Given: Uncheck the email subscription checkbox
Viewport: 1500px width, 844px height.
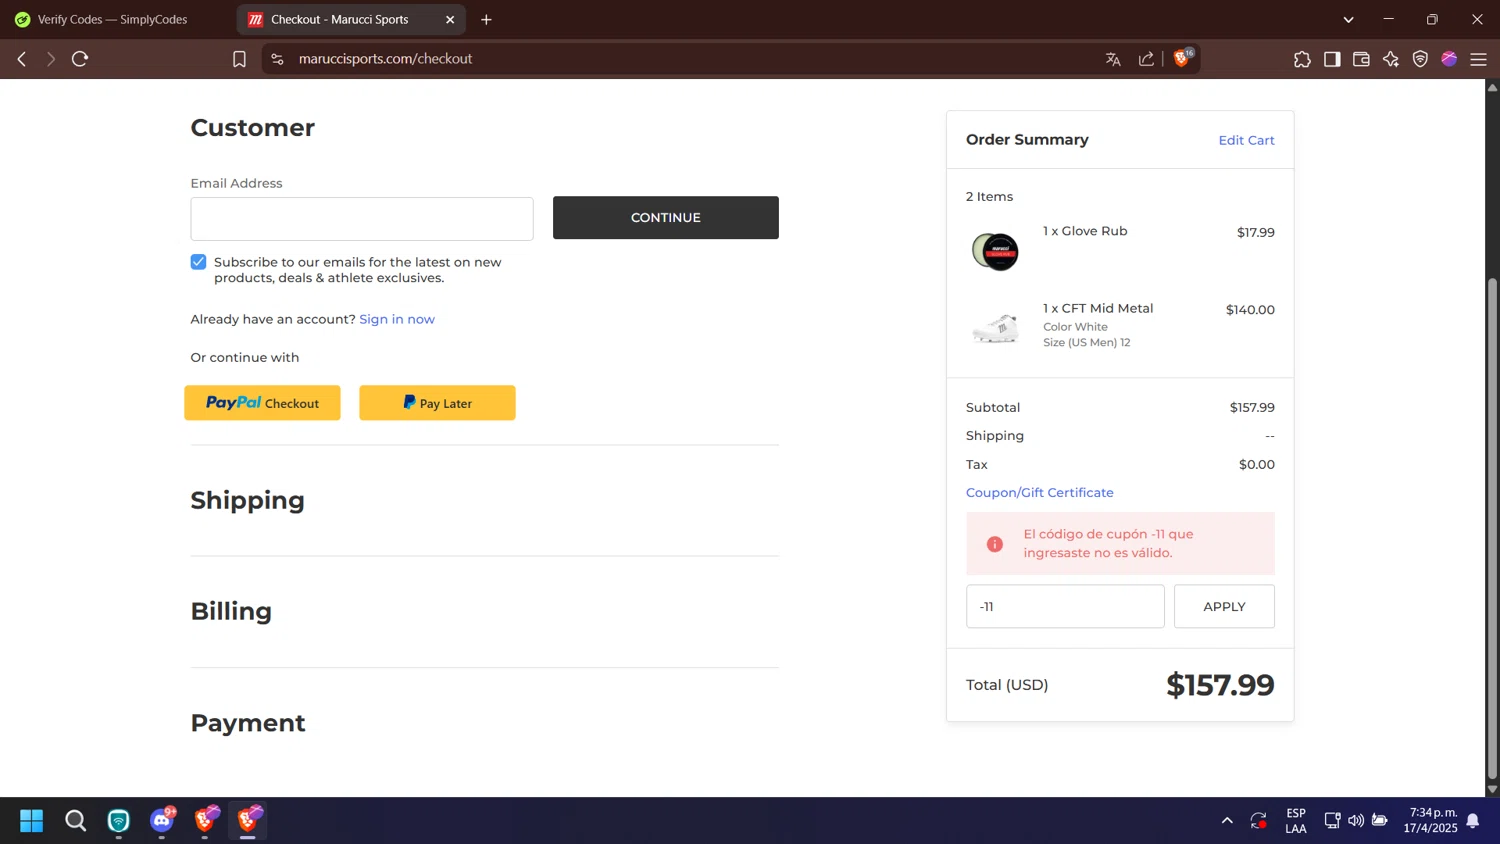Looking at the screenshot, I should [198, 262].
